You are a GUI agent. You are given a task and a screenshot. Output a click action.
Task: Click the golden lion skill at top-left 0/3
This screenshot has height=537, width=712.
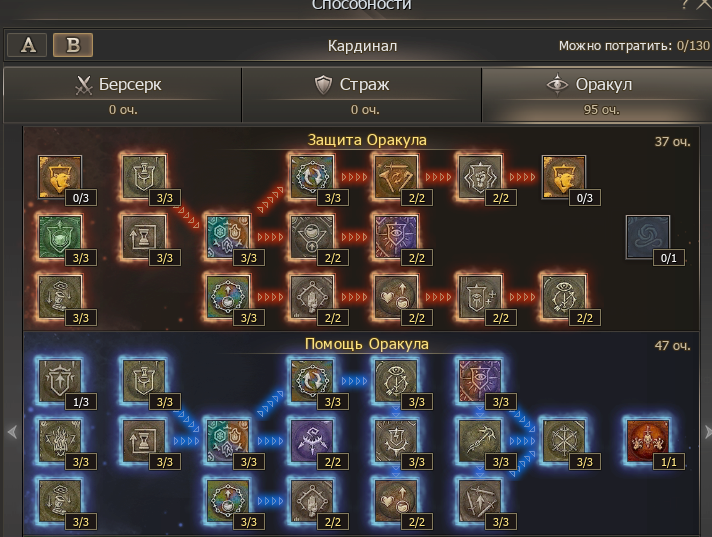(x=60, y=177)
